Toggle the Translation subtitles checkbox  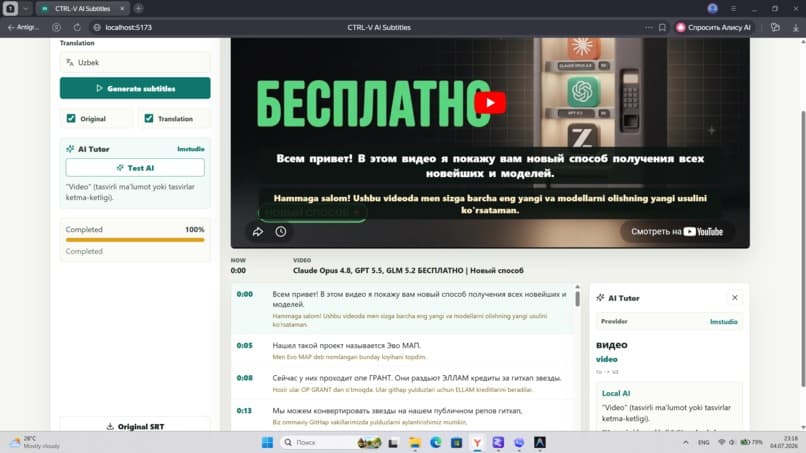pyautogui.click(x=149, y=118)
